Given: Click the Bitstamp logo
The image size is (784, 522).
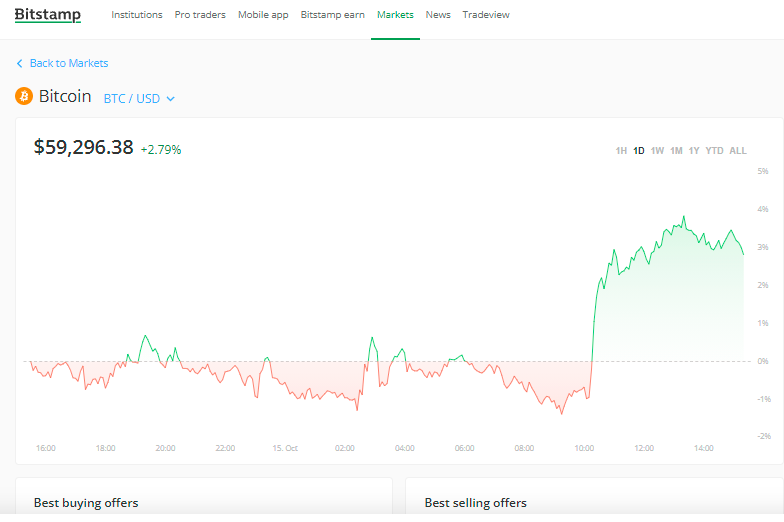Looking at the screenshot, I should coord(48,15).
